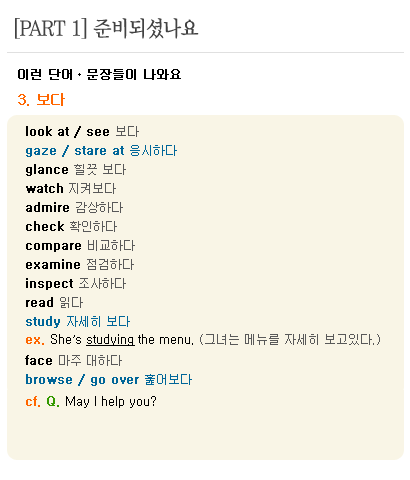Screen dimensions: 410x480
Task: Click the orange '3. 보다' section title
Action: pyautogui.click(x=41, y=100)
